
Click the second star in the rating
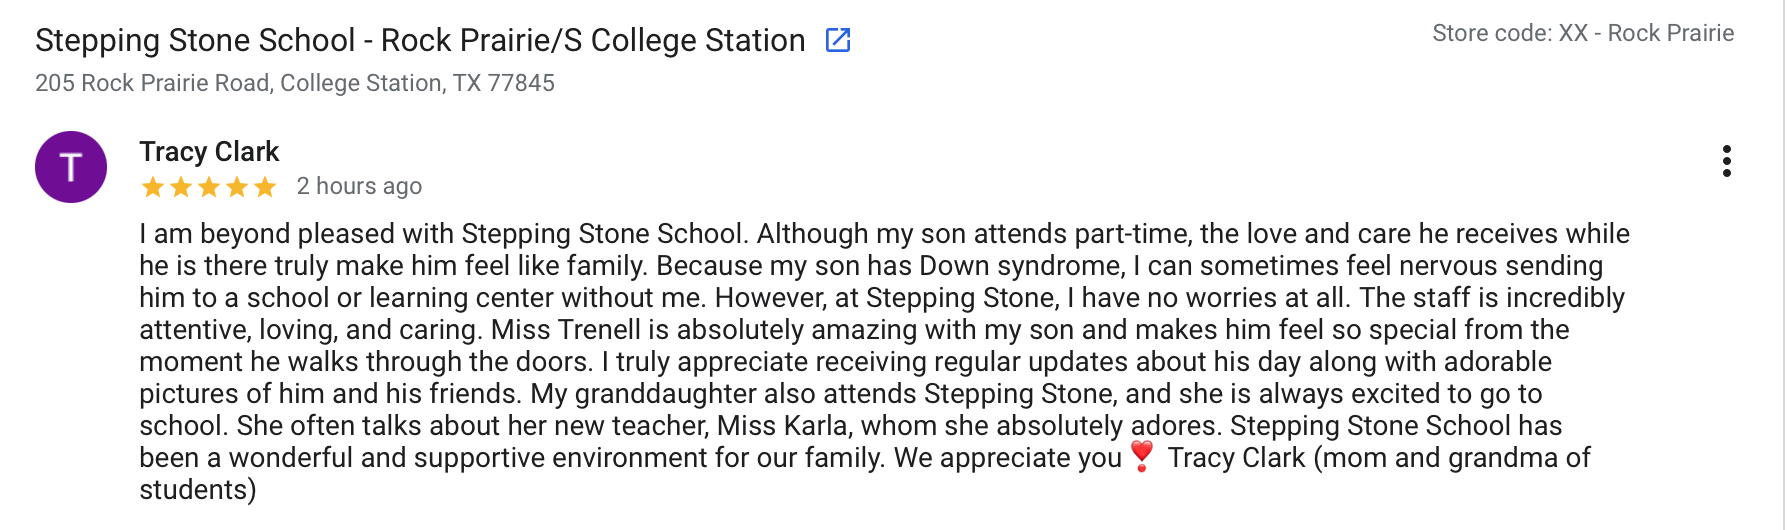click(x=181, y=187)
